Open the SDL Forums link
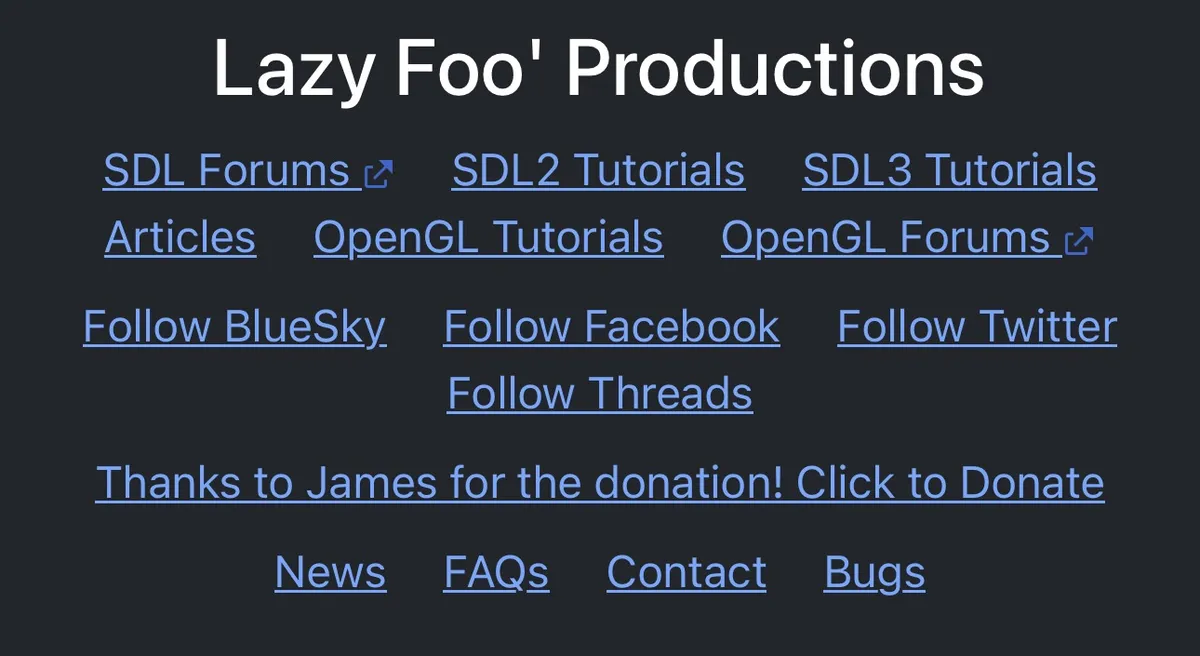This screenshot has width=1200, height=656. (248, 171)
